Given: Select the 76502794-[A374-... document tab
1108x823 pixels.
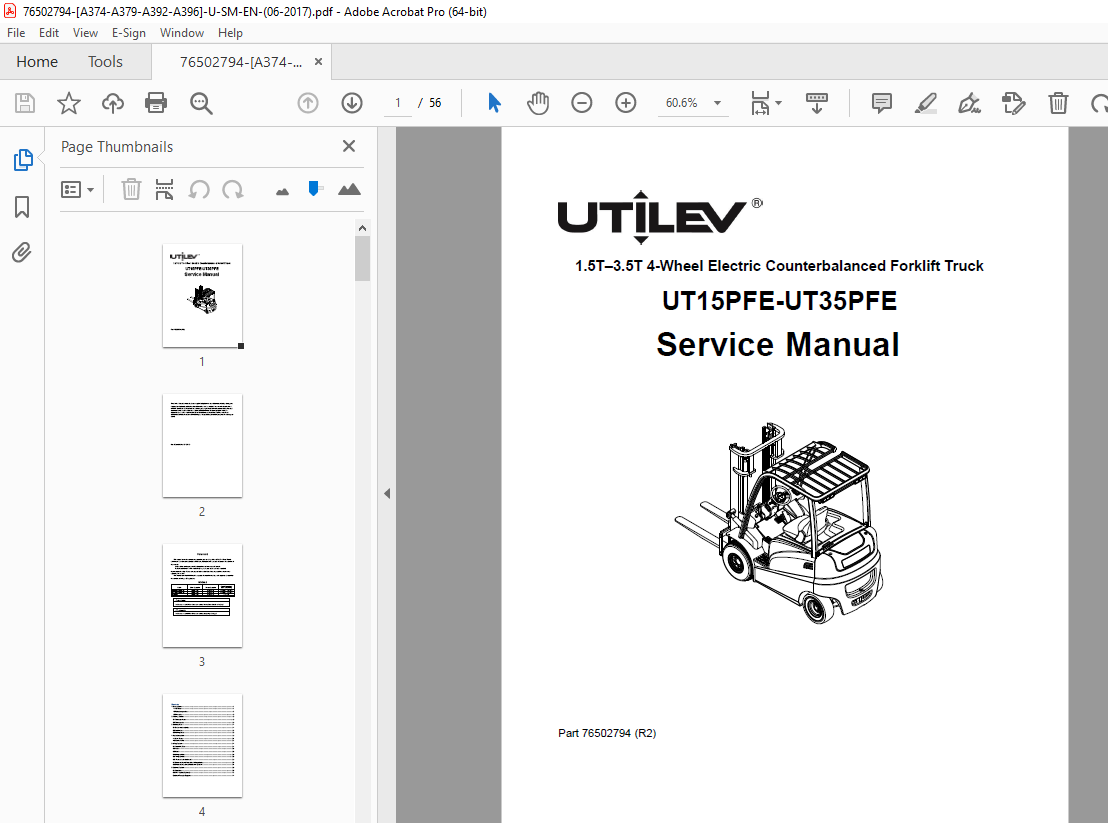Looking at the screenshot, I should pos(240,62).
